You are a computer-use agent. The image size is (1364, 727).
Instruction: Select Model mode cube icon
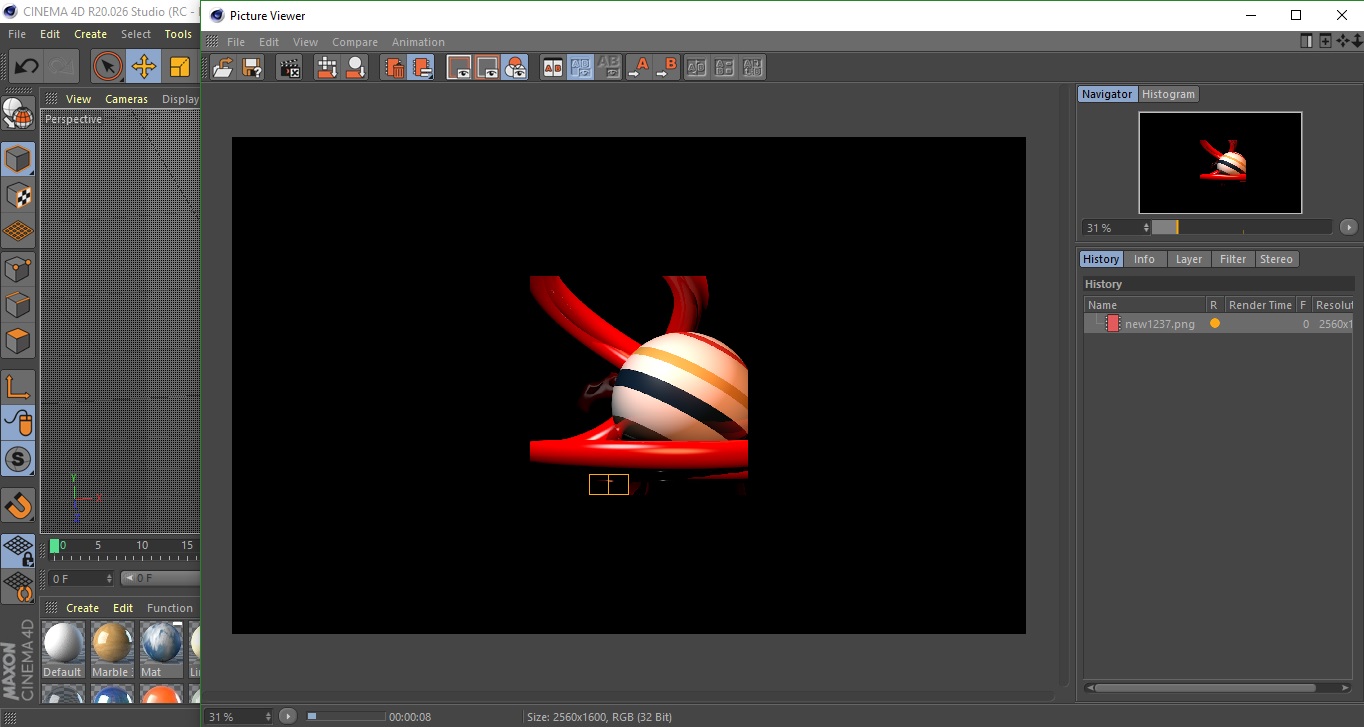18,159
